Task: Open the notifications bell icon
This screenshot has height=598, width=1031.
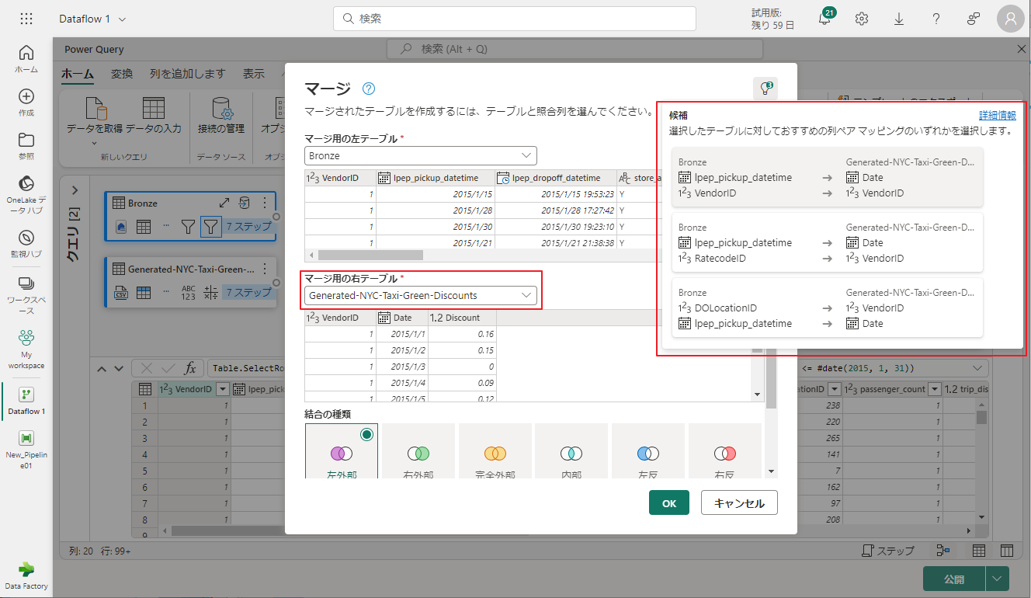Action: pos(825,19)
